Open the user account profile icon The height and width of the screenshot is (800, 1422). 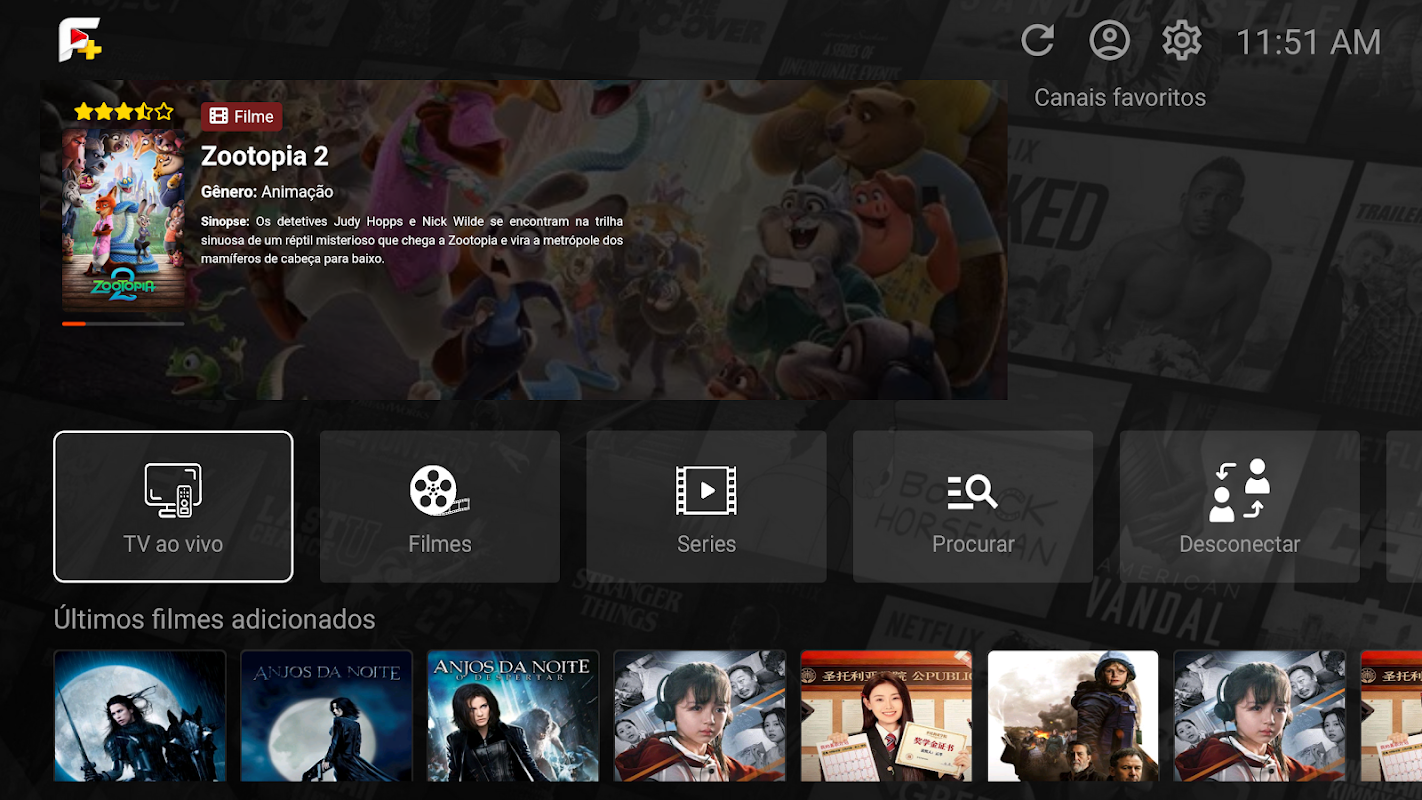1109,41
